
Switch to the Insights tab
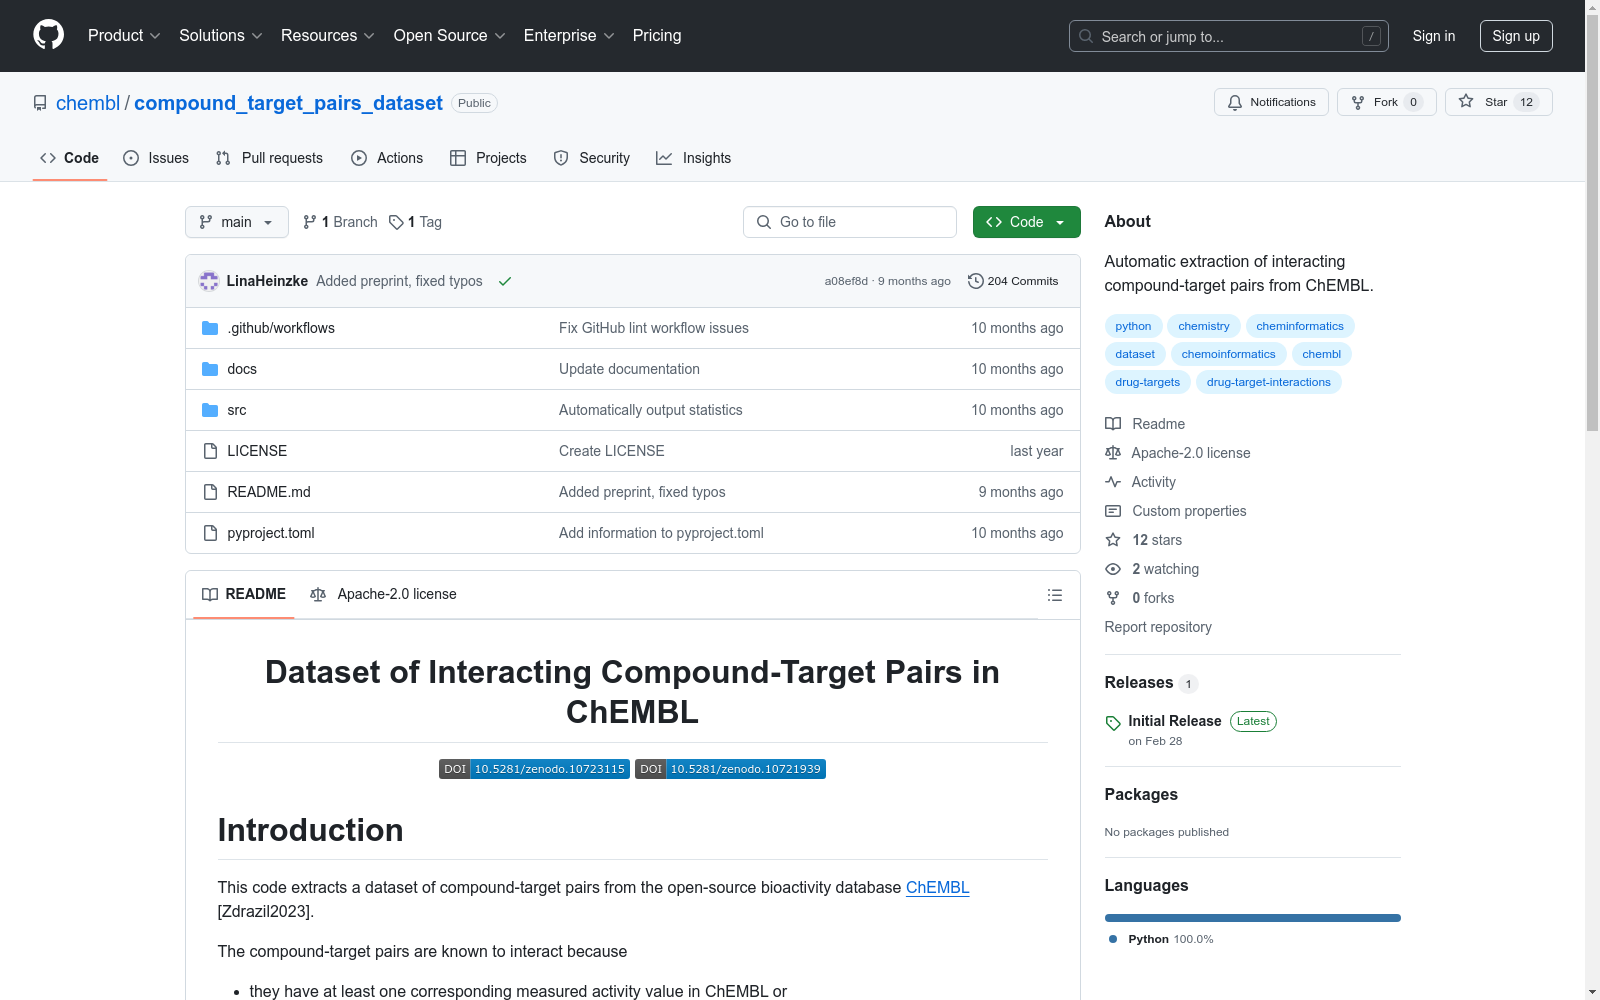(x=693, y=158)
